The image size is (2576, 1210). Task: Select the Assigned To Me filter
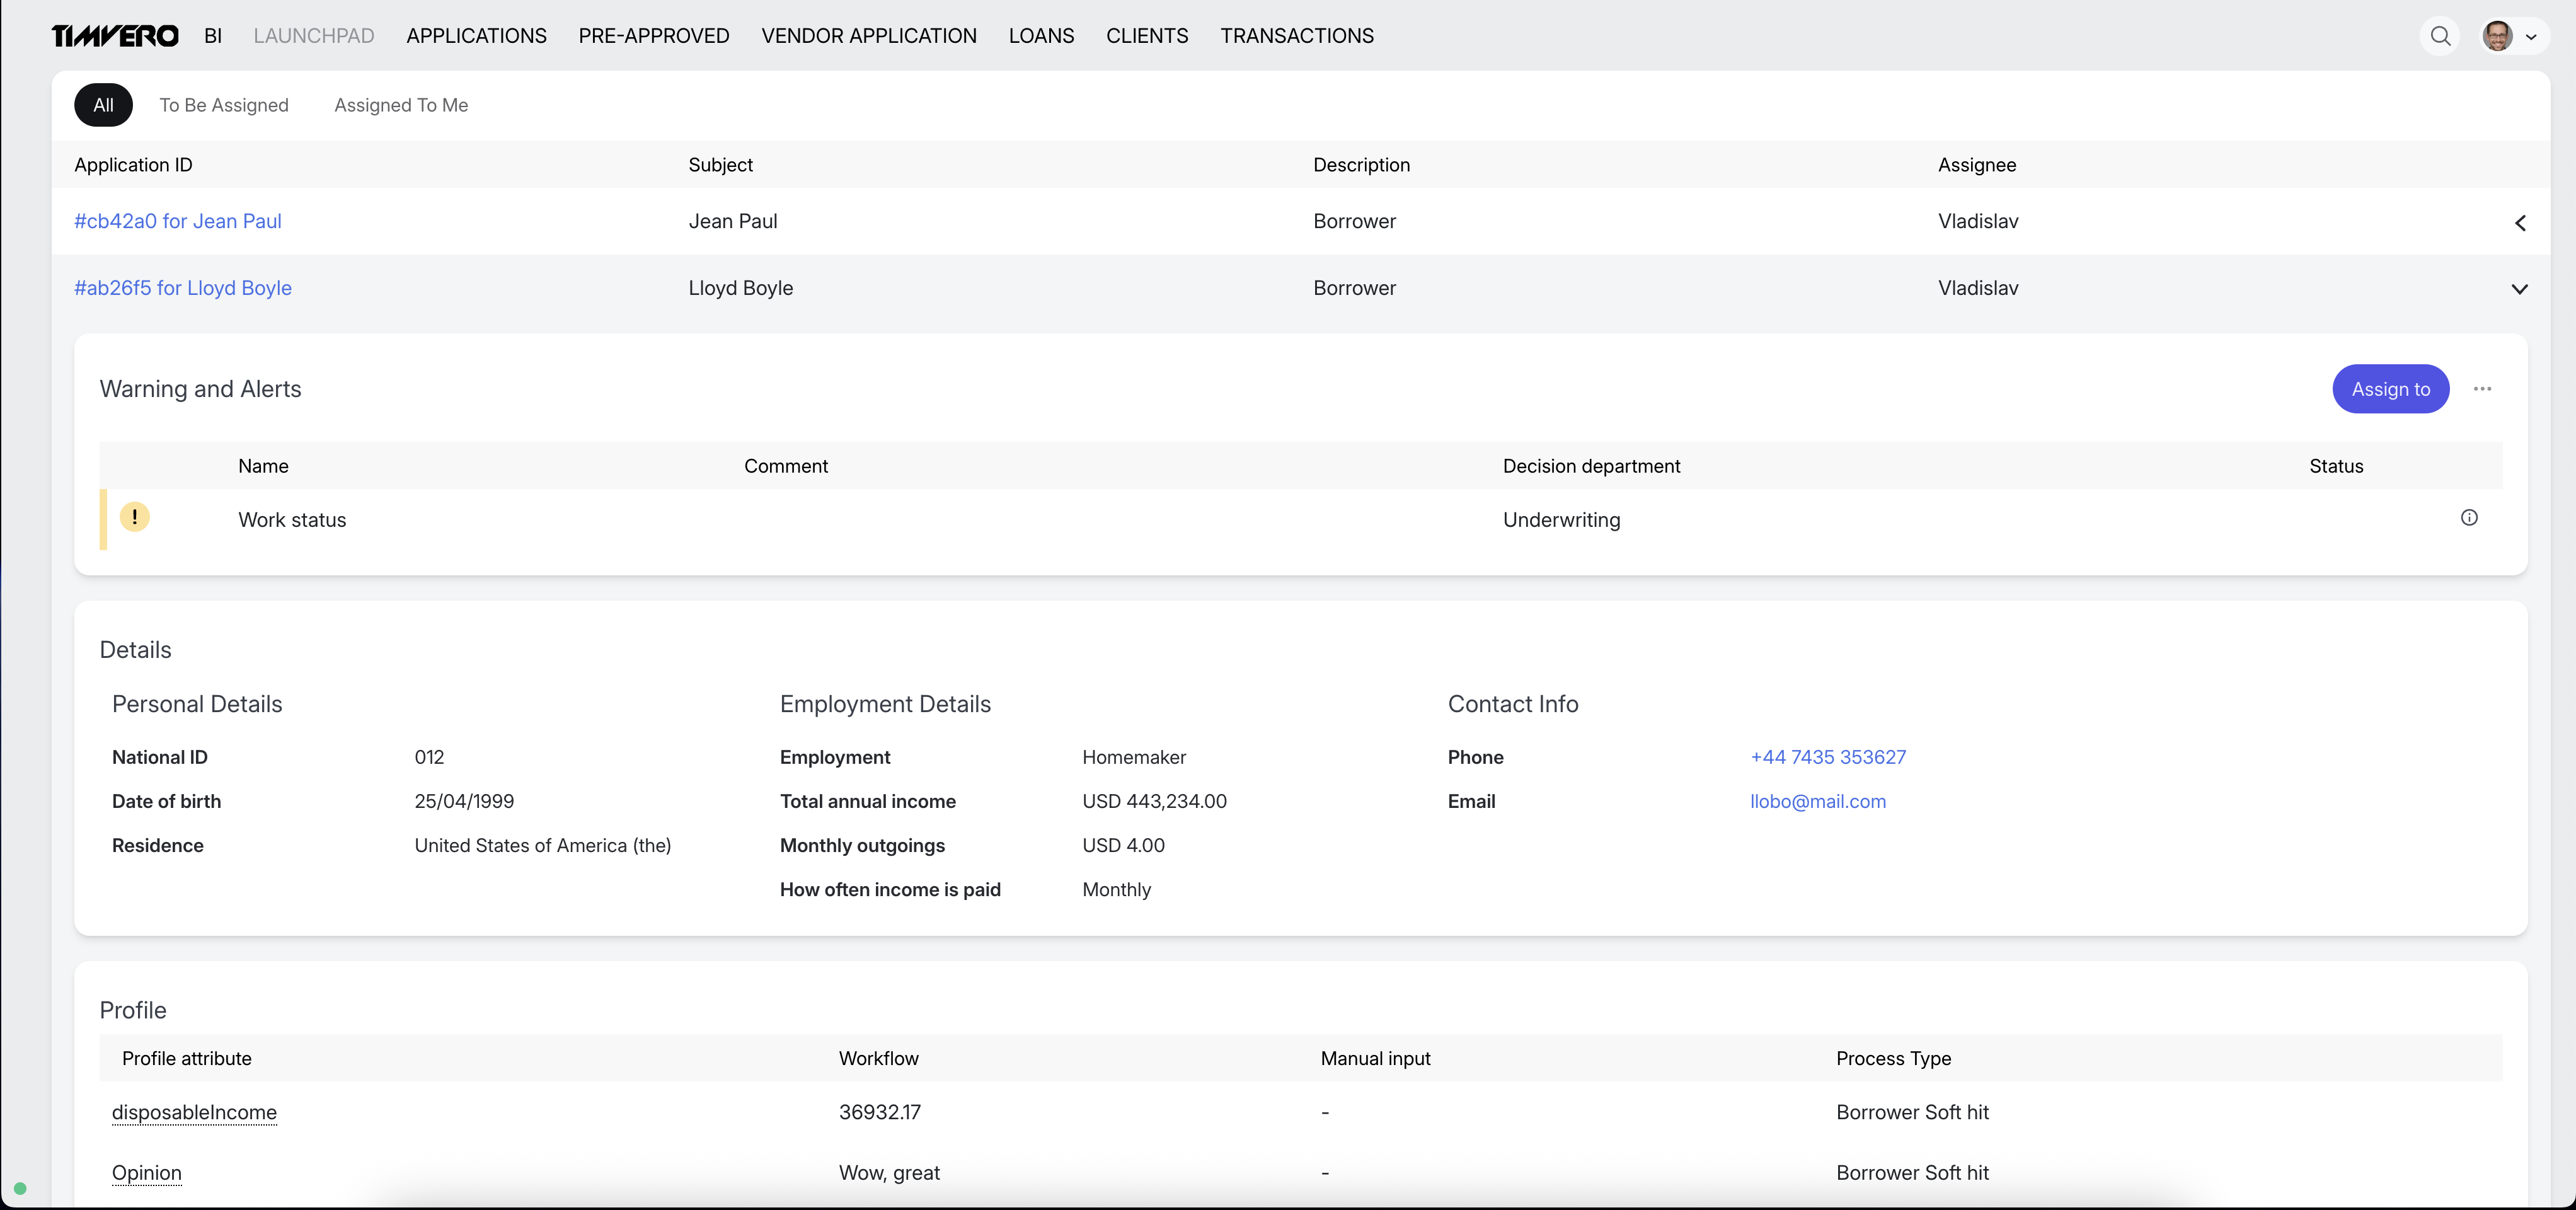click(401, 105)
